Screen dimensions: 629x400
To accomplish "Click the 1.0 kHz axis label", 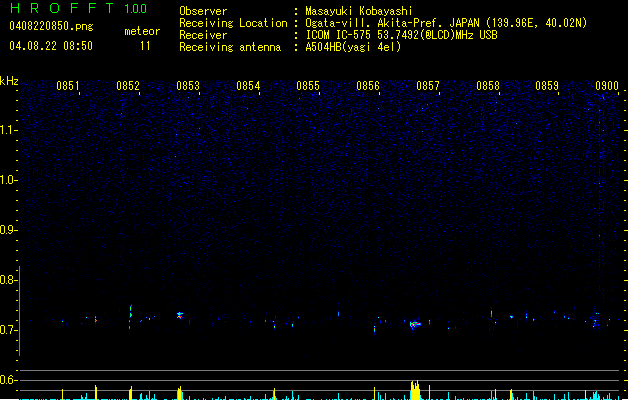I will tap(8, 180).
